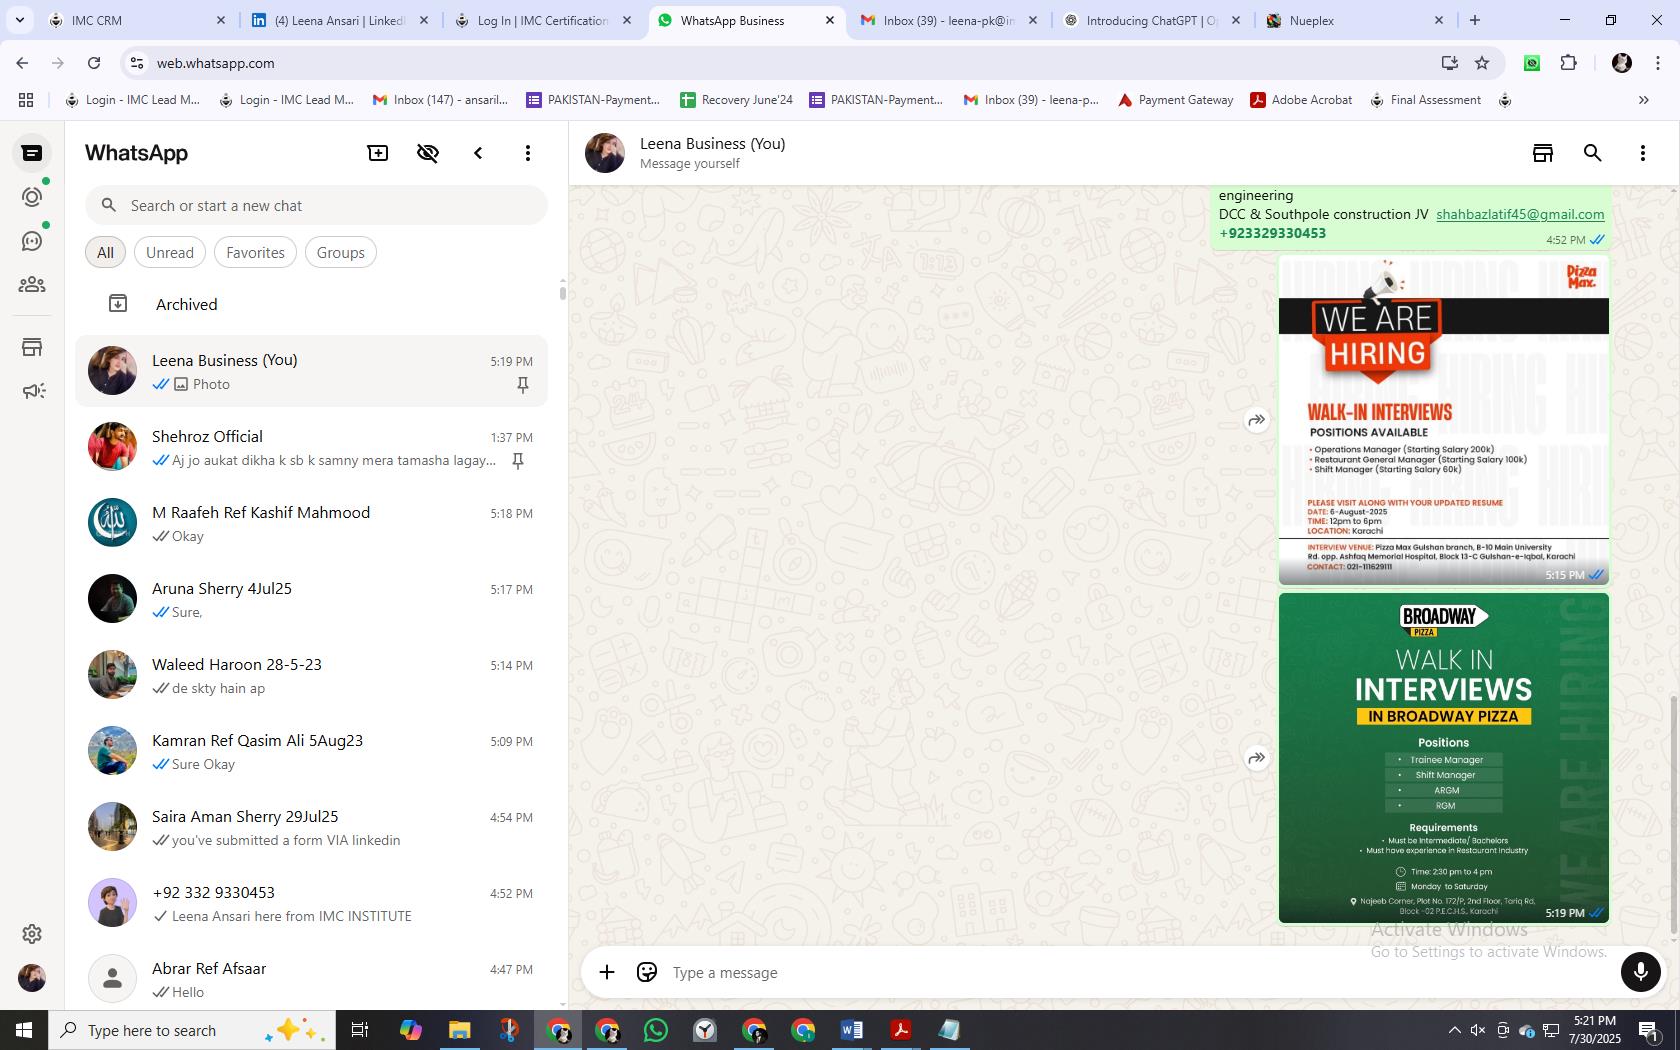Open attach plus button in message bar

tap(607, 972)
